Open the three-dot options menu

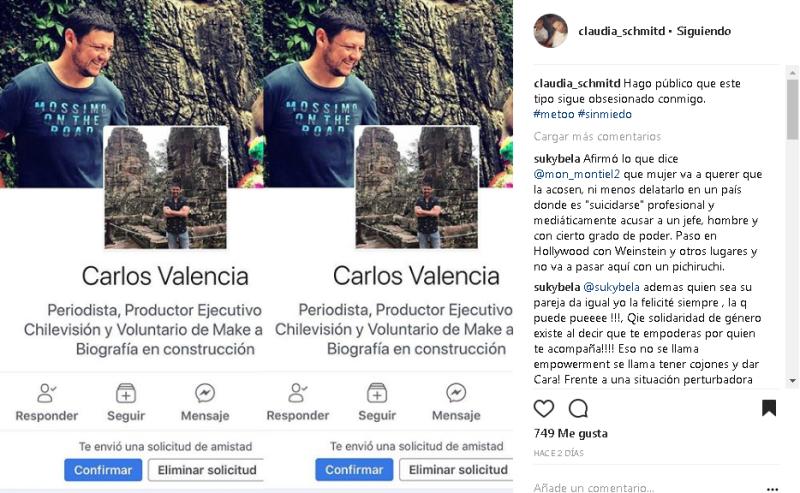pyautogui.click(x=772, y=489)
